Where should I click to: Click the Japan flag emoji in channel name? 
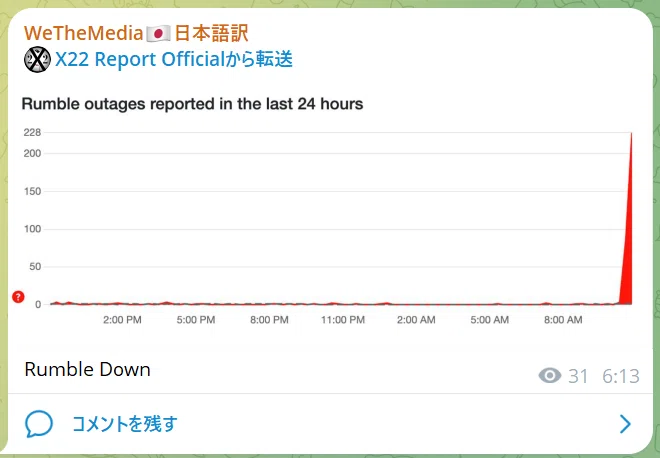point(158,33)
